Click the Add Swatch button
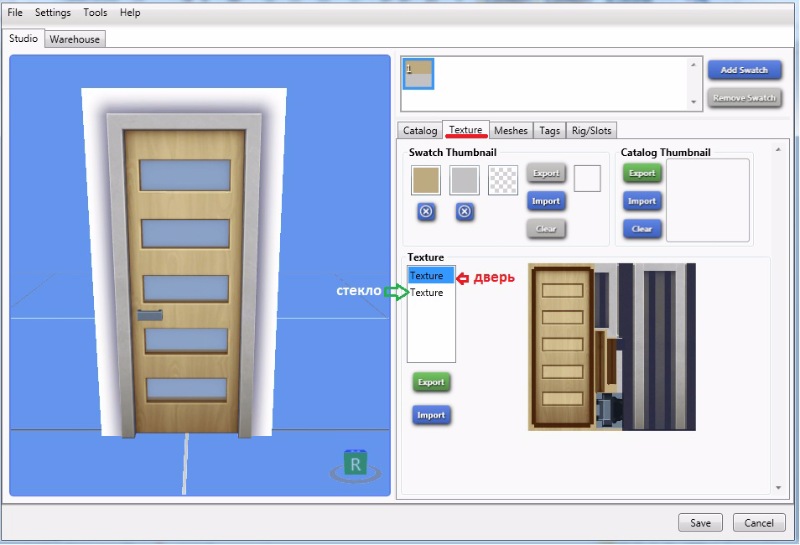This screenshot has width=800, height=545. click(744, 70)
